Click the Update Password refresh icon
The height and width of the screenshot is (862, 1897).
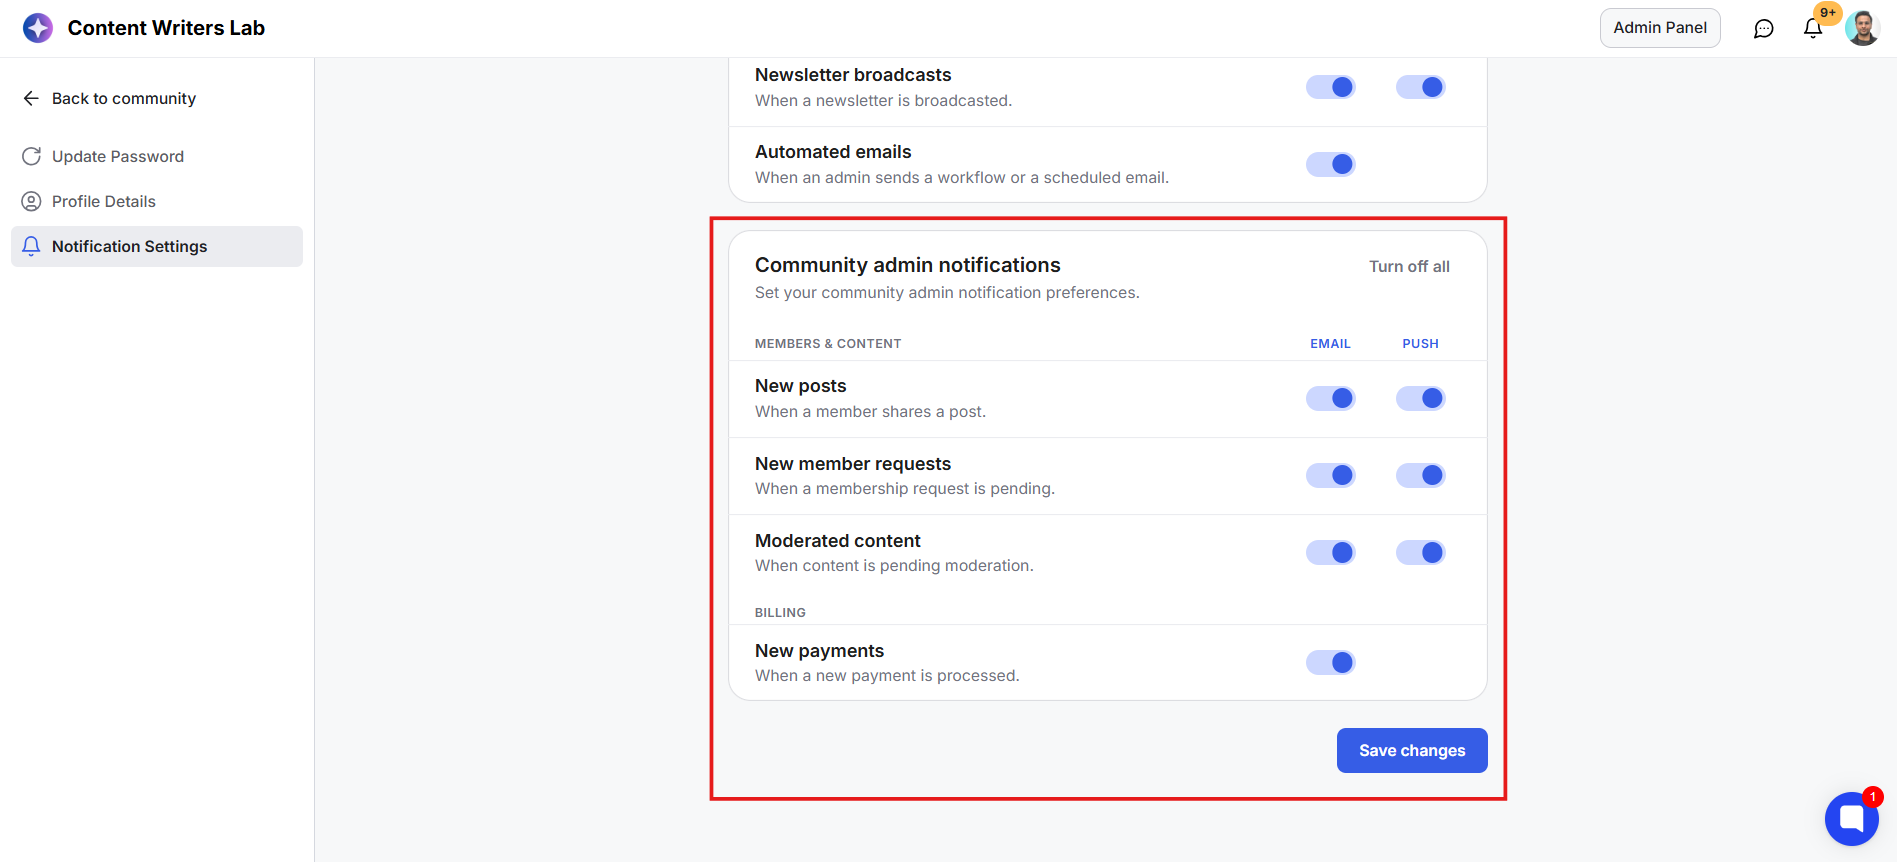[x=32, y=156]
